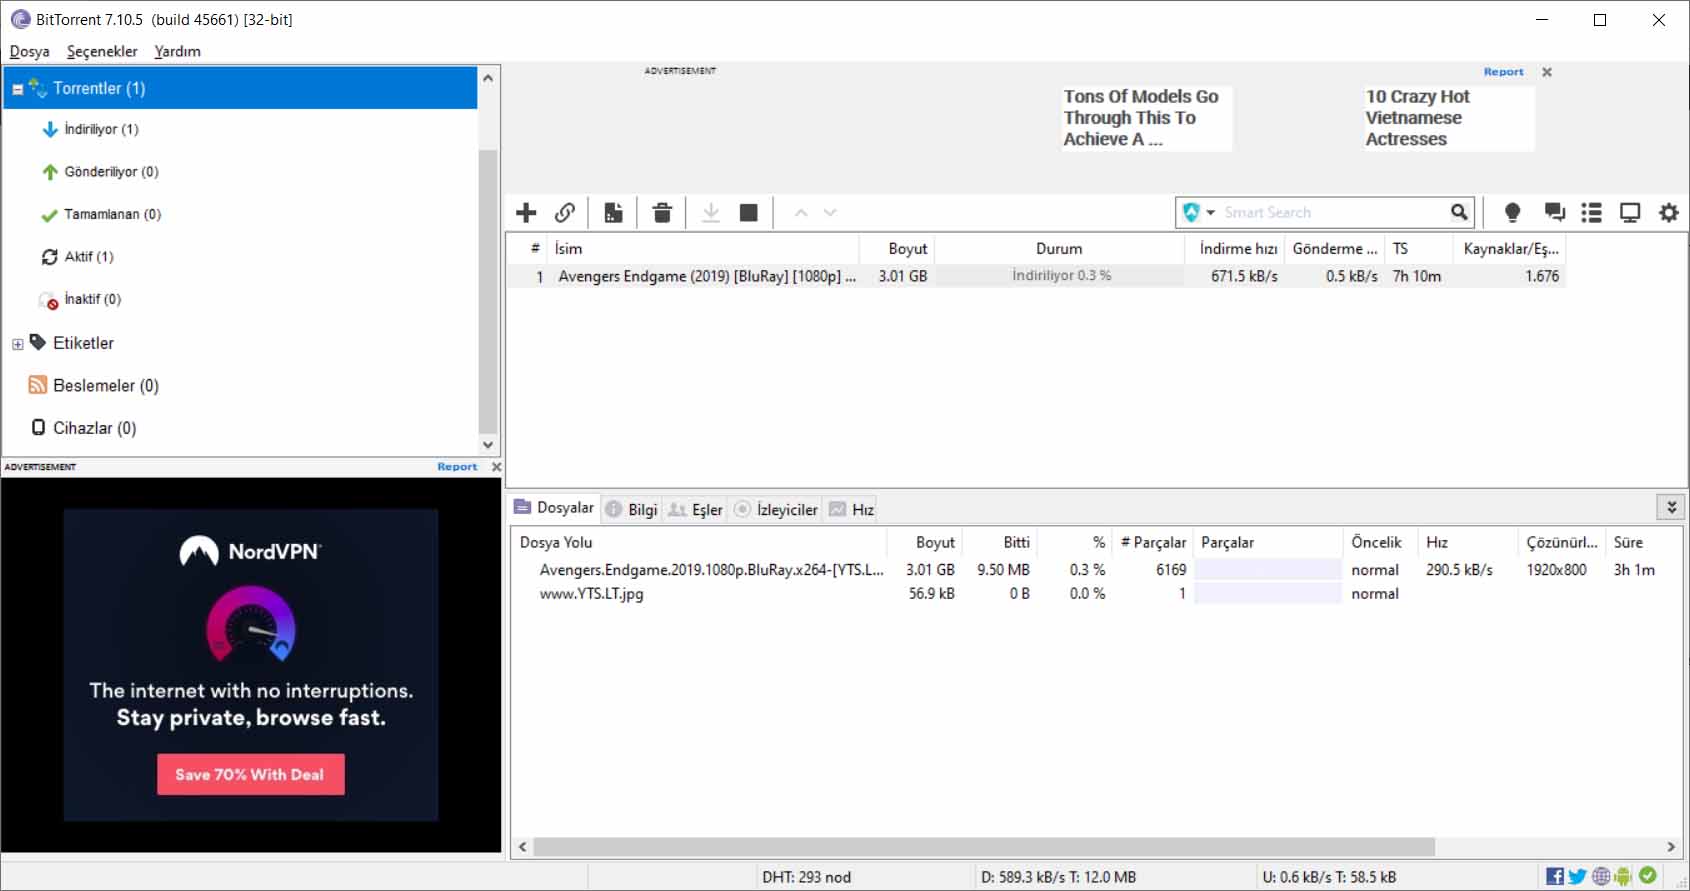This screenshot has width=1690, height=891.
Task: Click sidebar scrollbar down arrow
Action: (x=488, y=445)
